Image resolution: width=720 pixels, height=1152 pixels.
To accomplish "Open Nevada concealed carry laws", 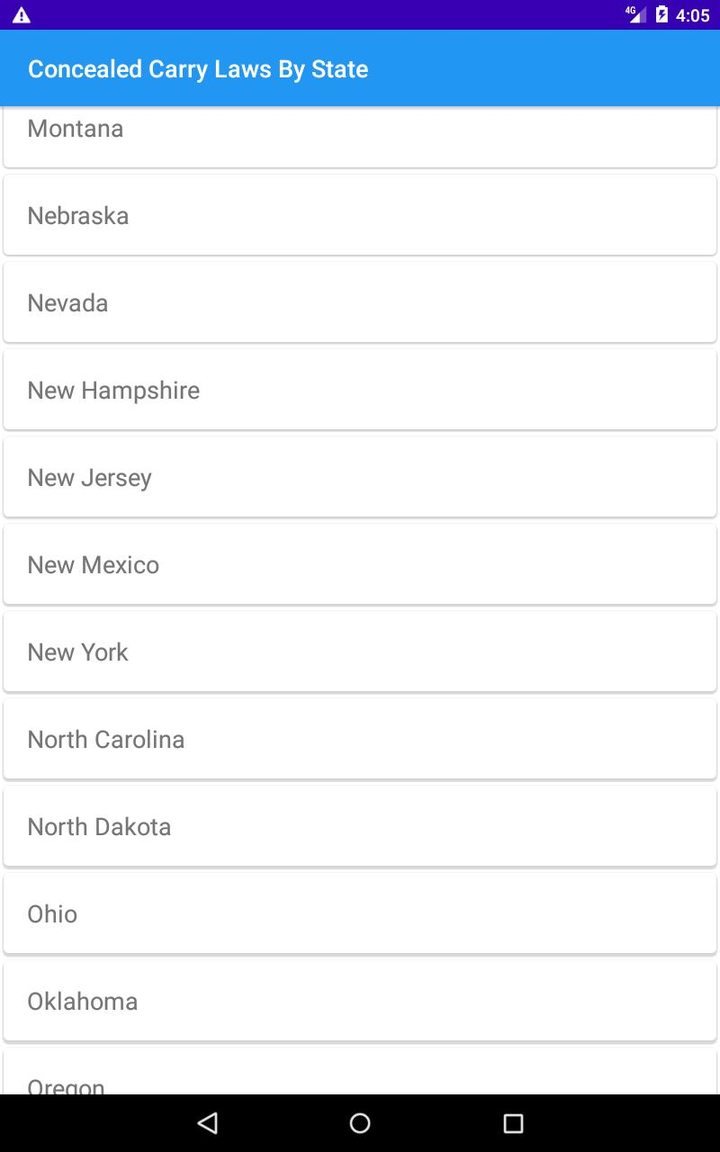I will [360, 302].
